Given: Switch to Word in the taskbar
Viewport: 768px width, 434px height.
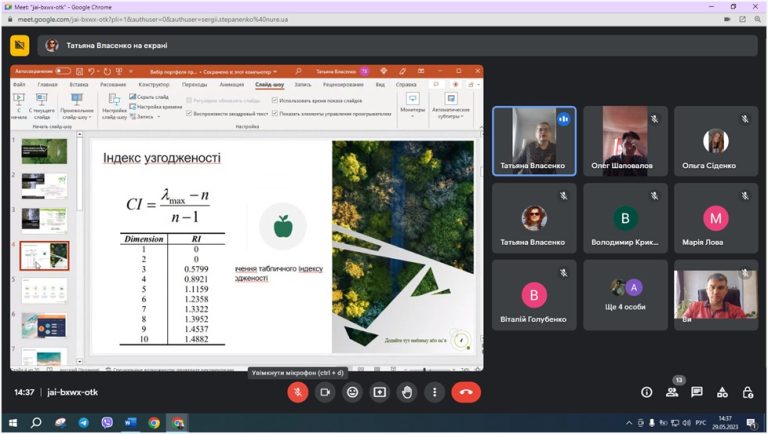Looking at the screenshot, I should 130,423.
